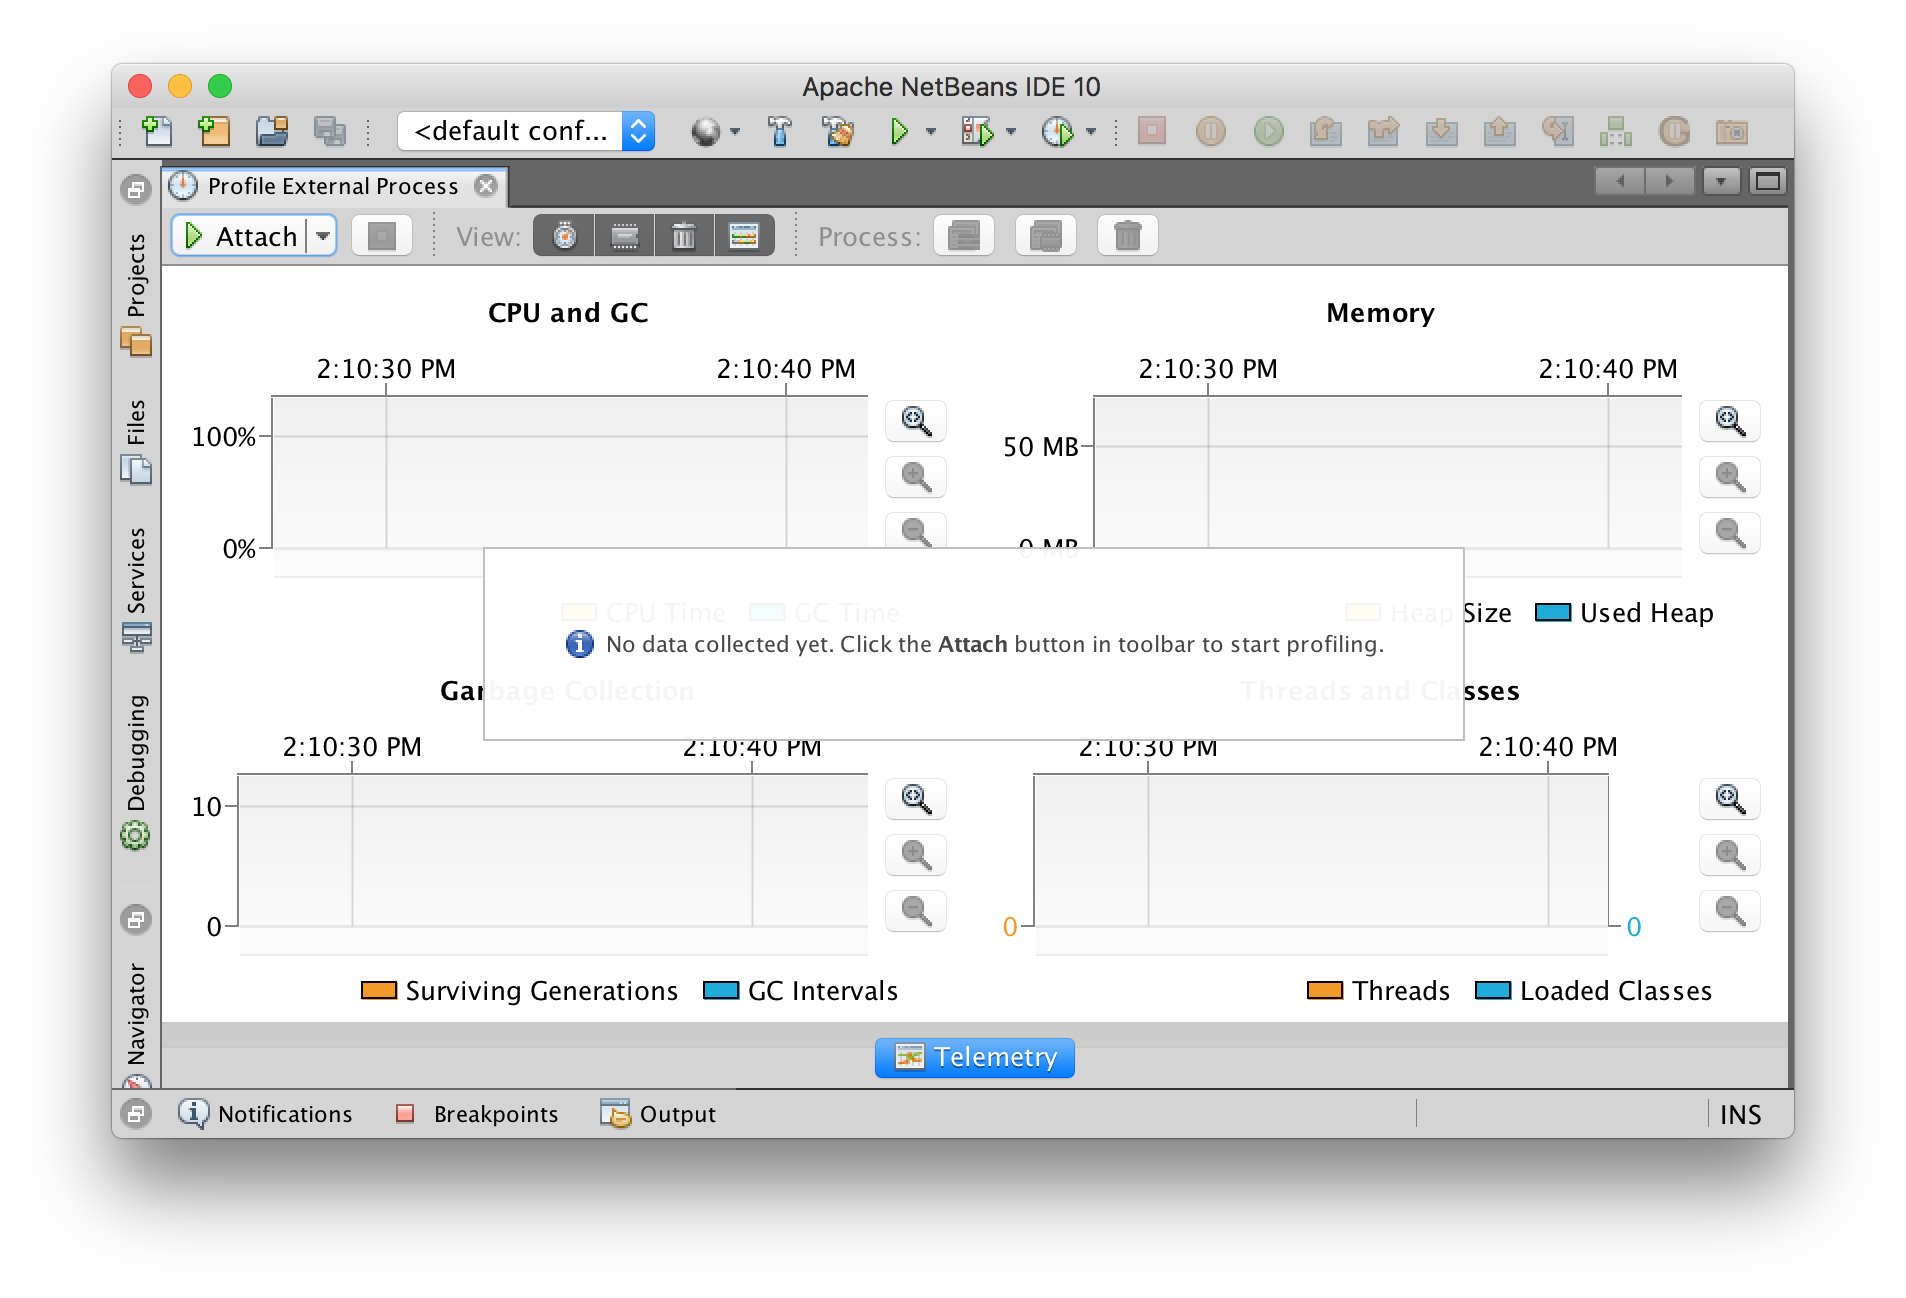Select the Profile External Process tab
Viewport: 1906px width, 1298px height.
pyautogui.click(x=332, y=186)
